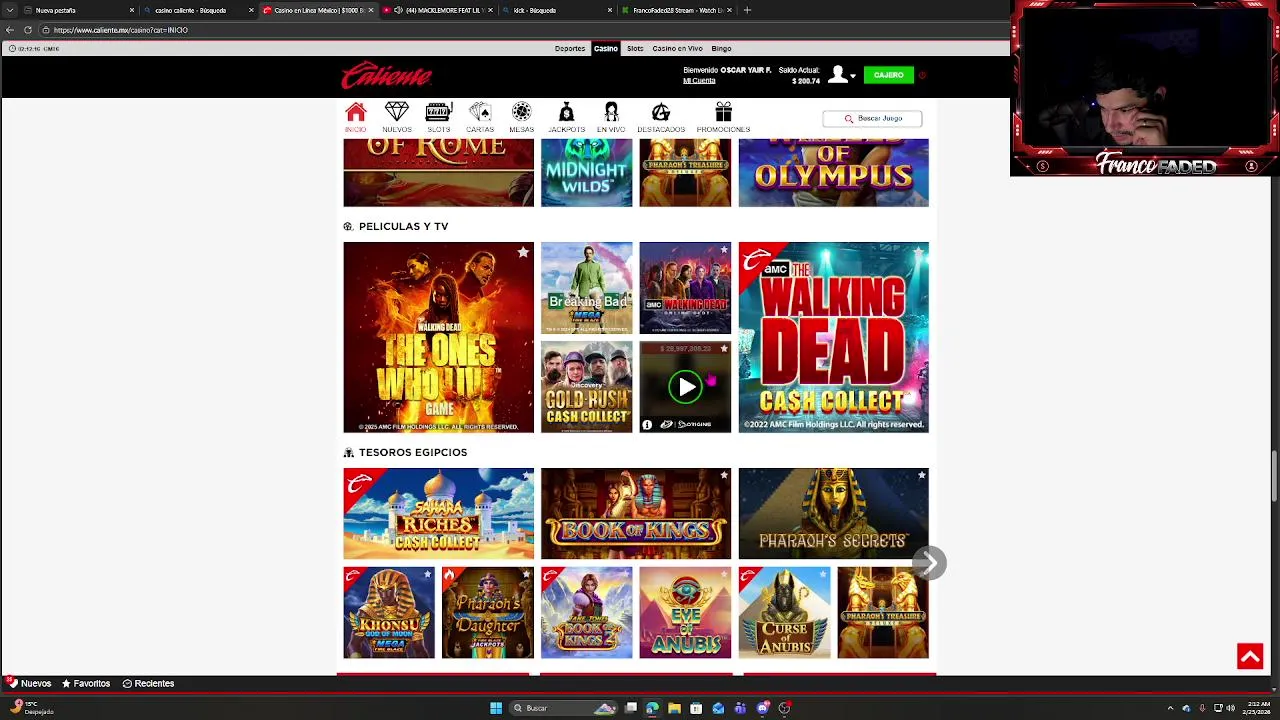Favorite Pharaoh's Secrets star

(x=921, y=476)
